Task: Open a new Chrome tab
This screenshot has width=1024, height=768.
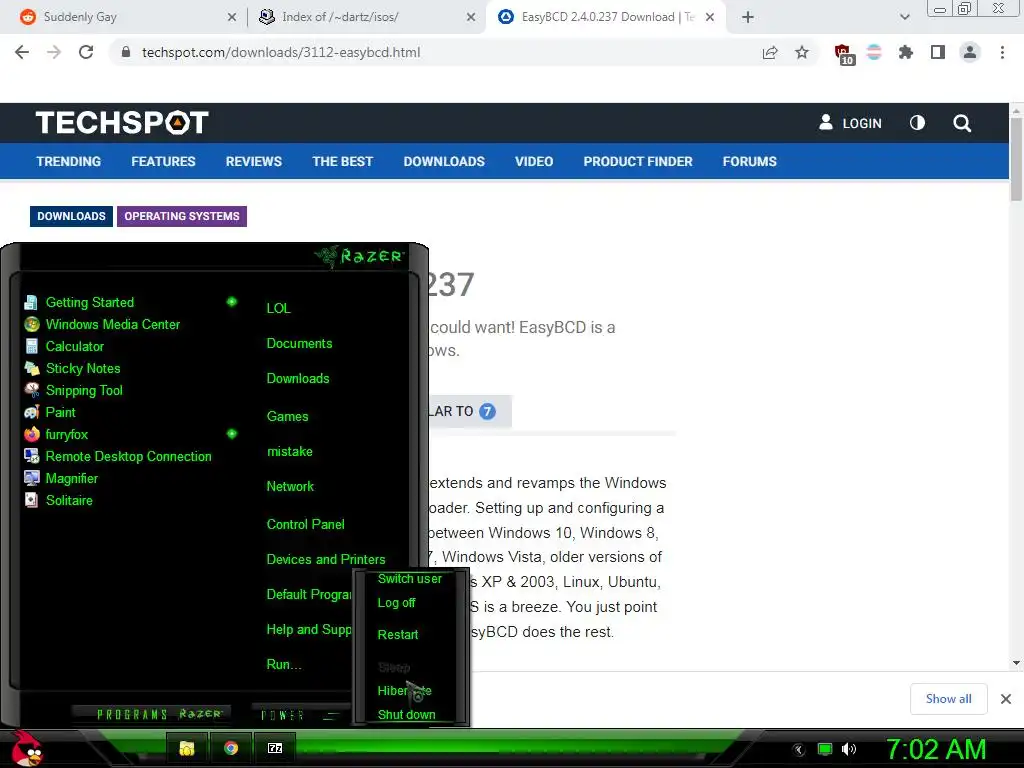Action: click(x=748, y=18)
